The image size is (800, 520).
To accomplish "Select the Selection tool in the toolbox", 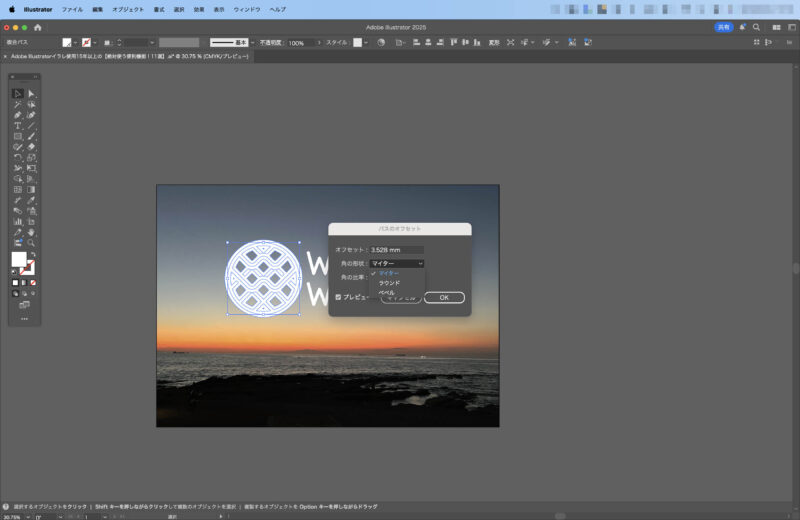I will (18, 94).
